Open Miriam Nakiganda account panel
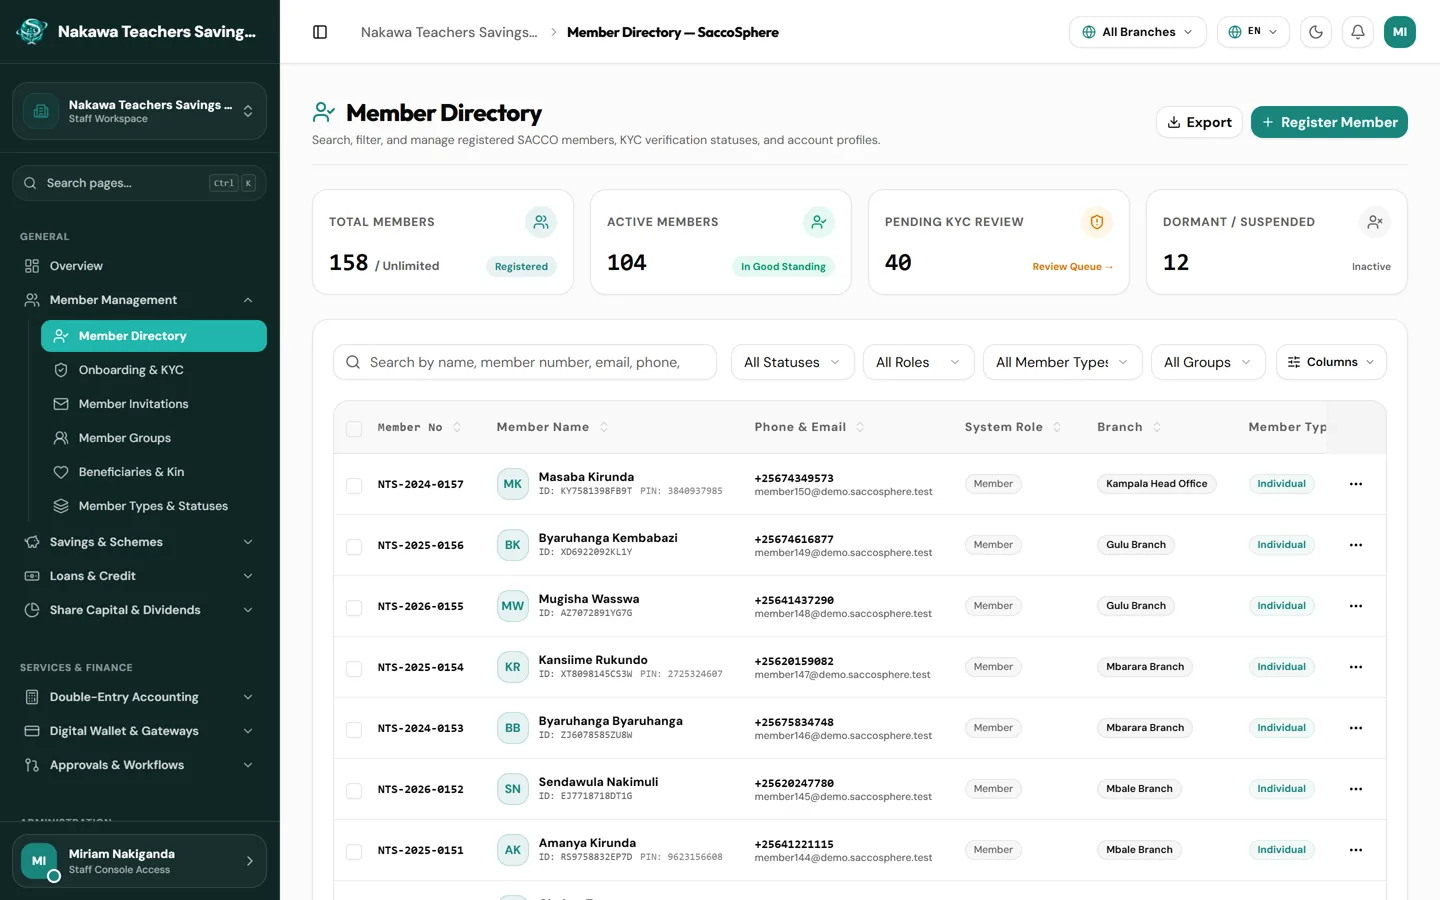The width and height of the screenshot is (1440, 900). pos(139,861)
